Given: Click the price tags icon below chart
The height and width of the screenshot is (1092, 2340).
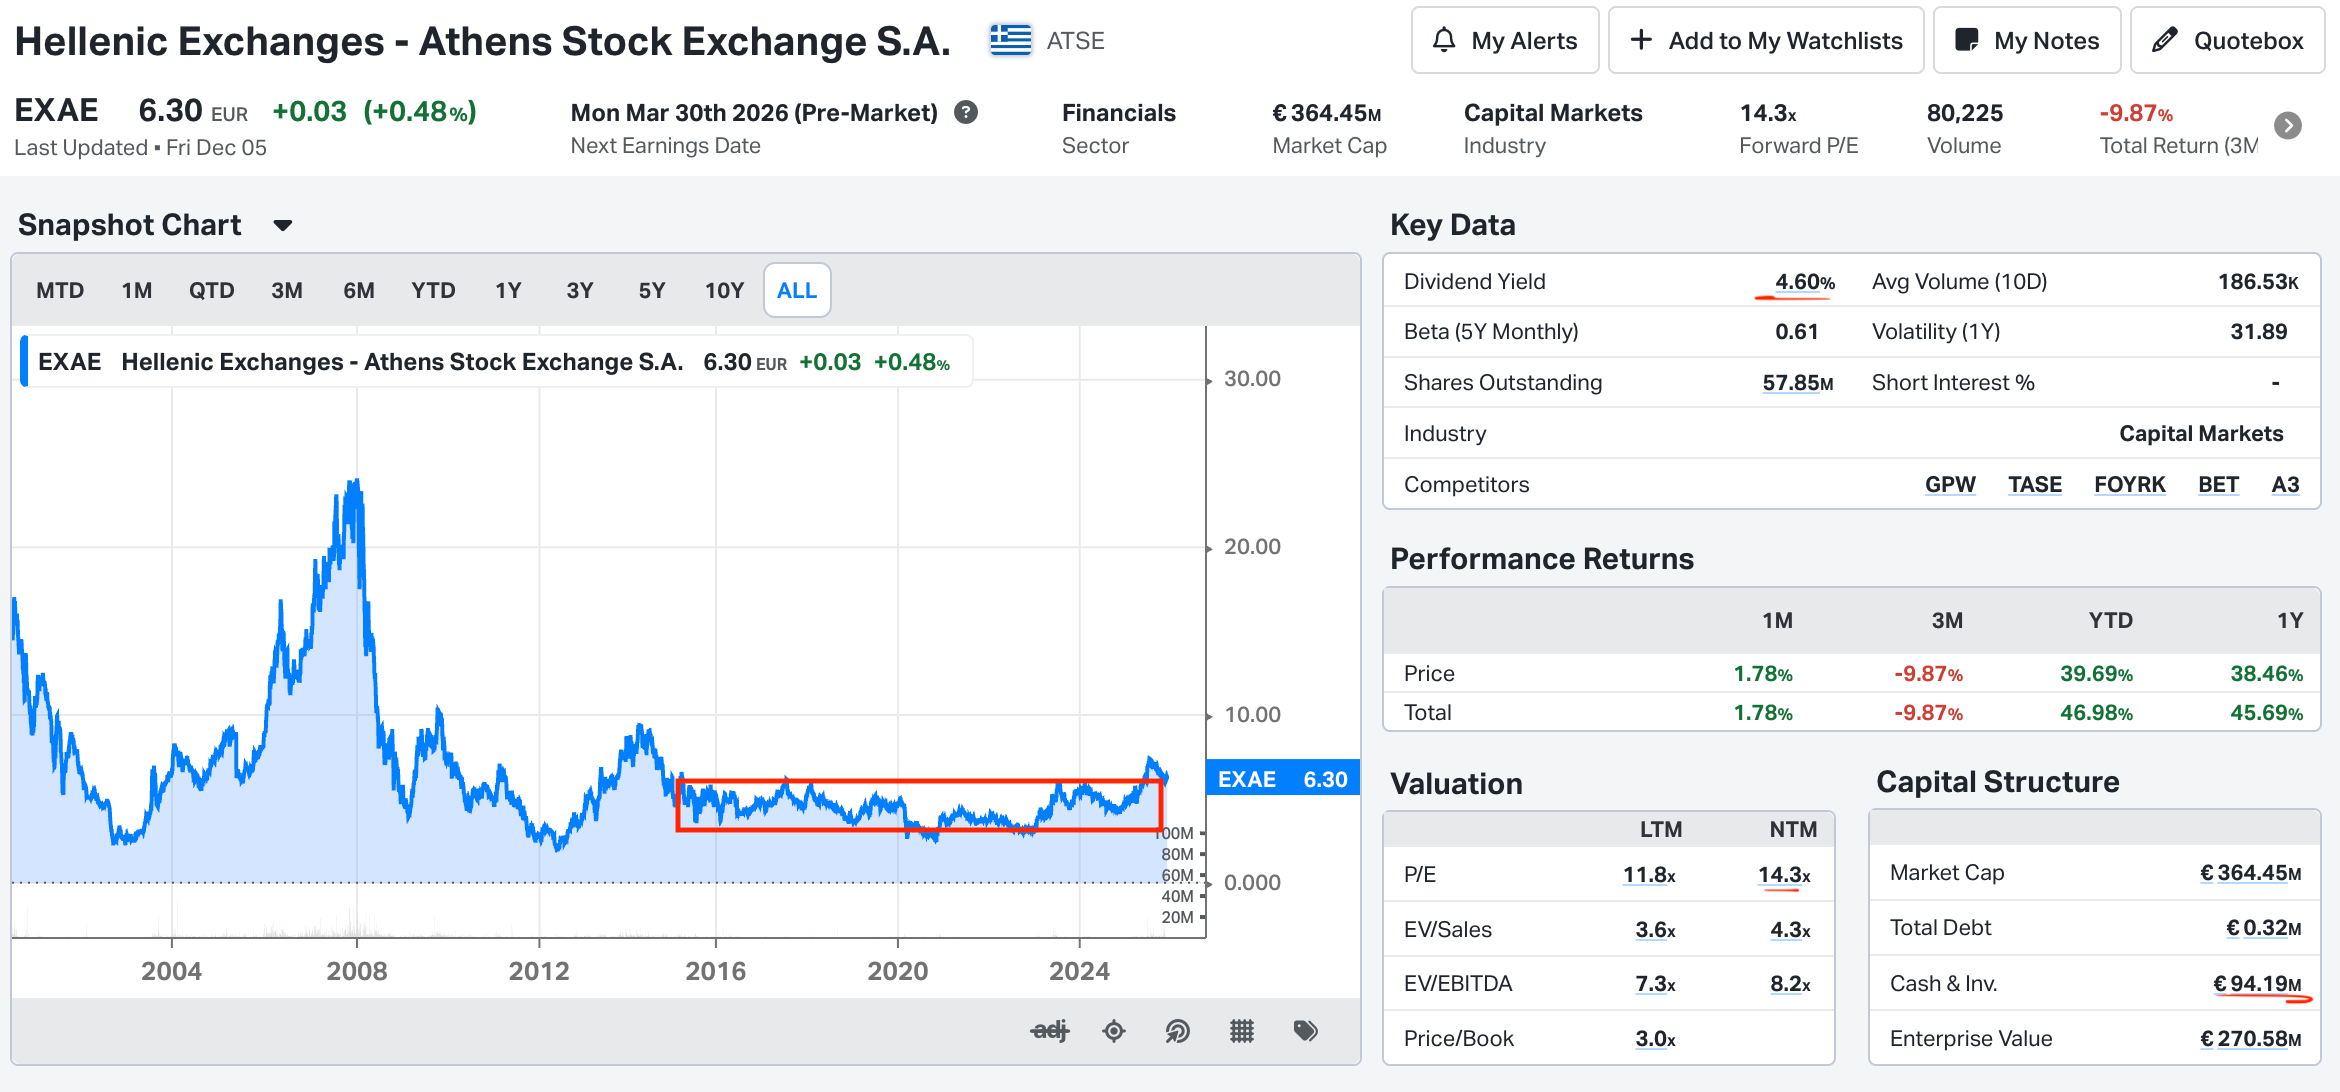Looking at the screenshot, I should (x=1306, y=1031).
